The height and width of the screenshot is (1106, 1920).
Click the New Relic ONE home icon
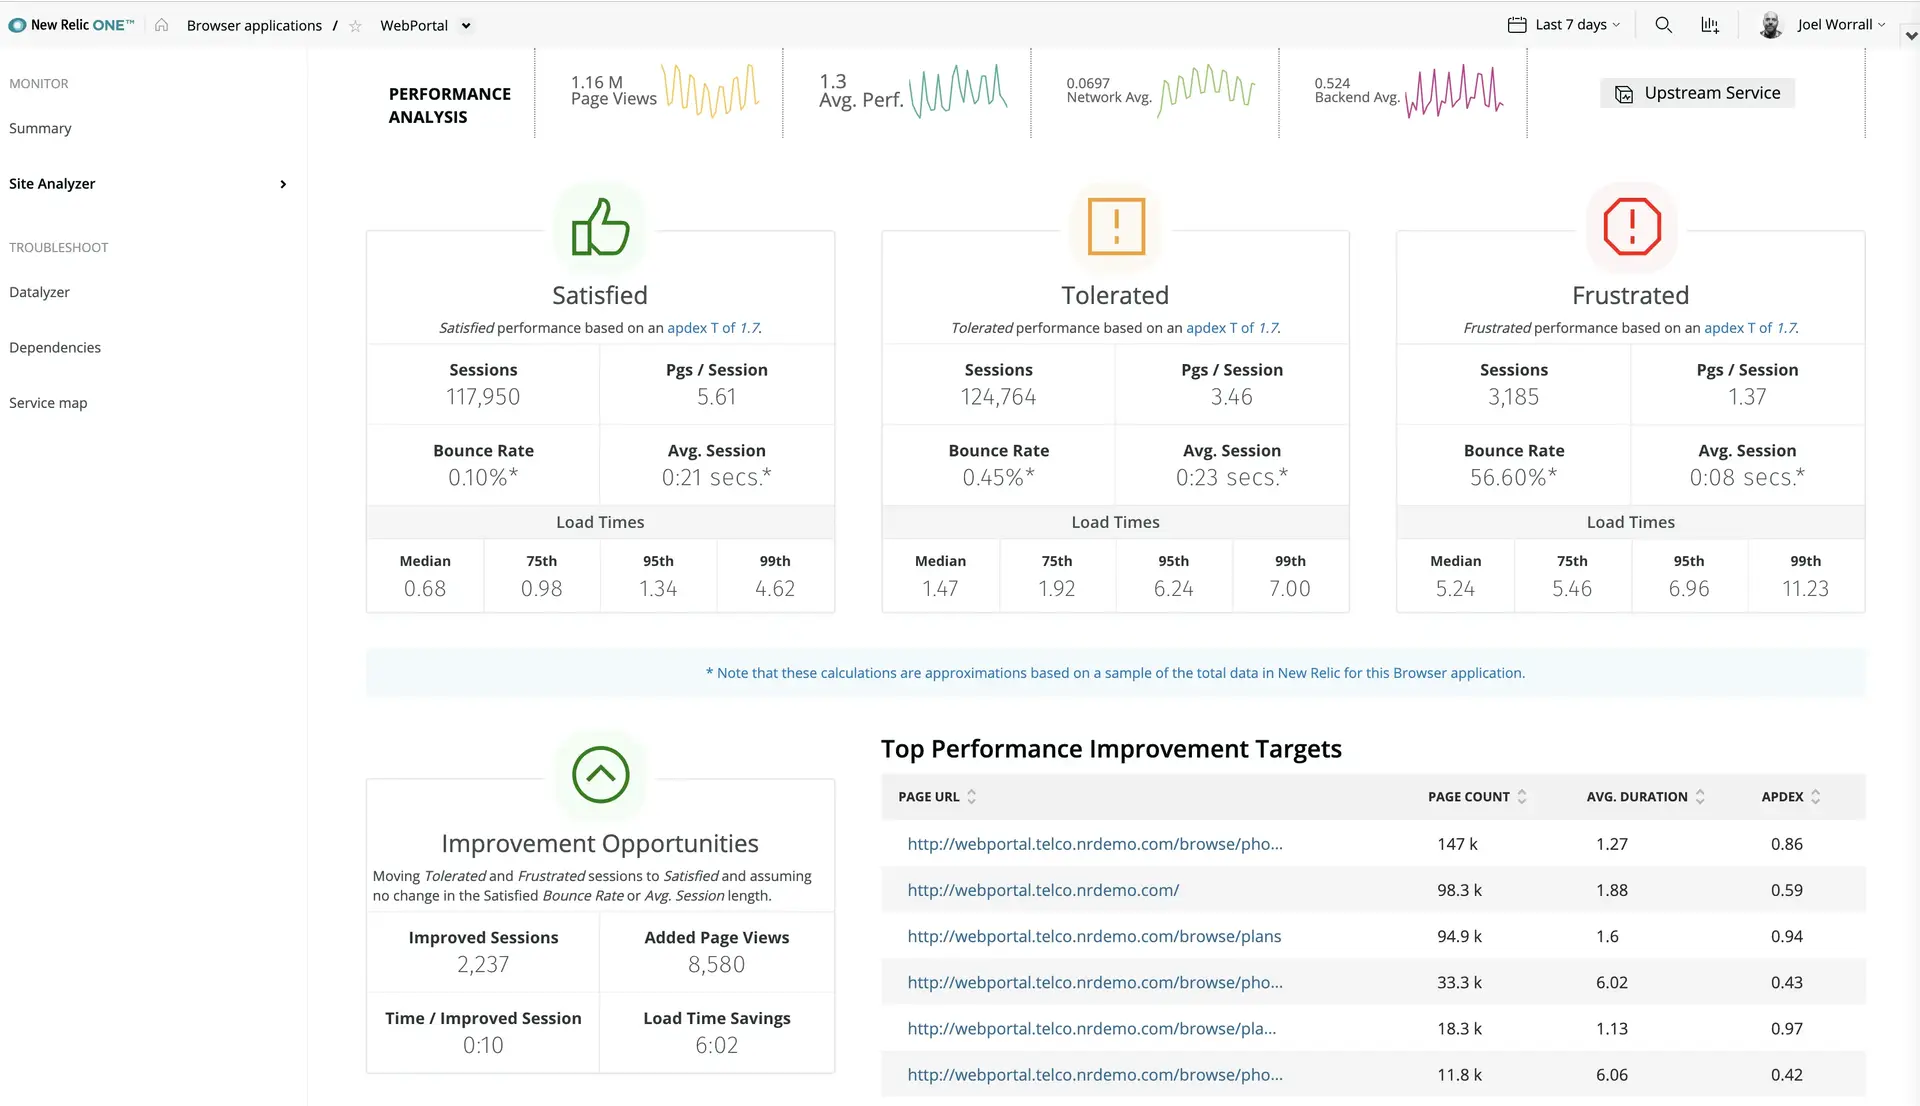[161, 25]
